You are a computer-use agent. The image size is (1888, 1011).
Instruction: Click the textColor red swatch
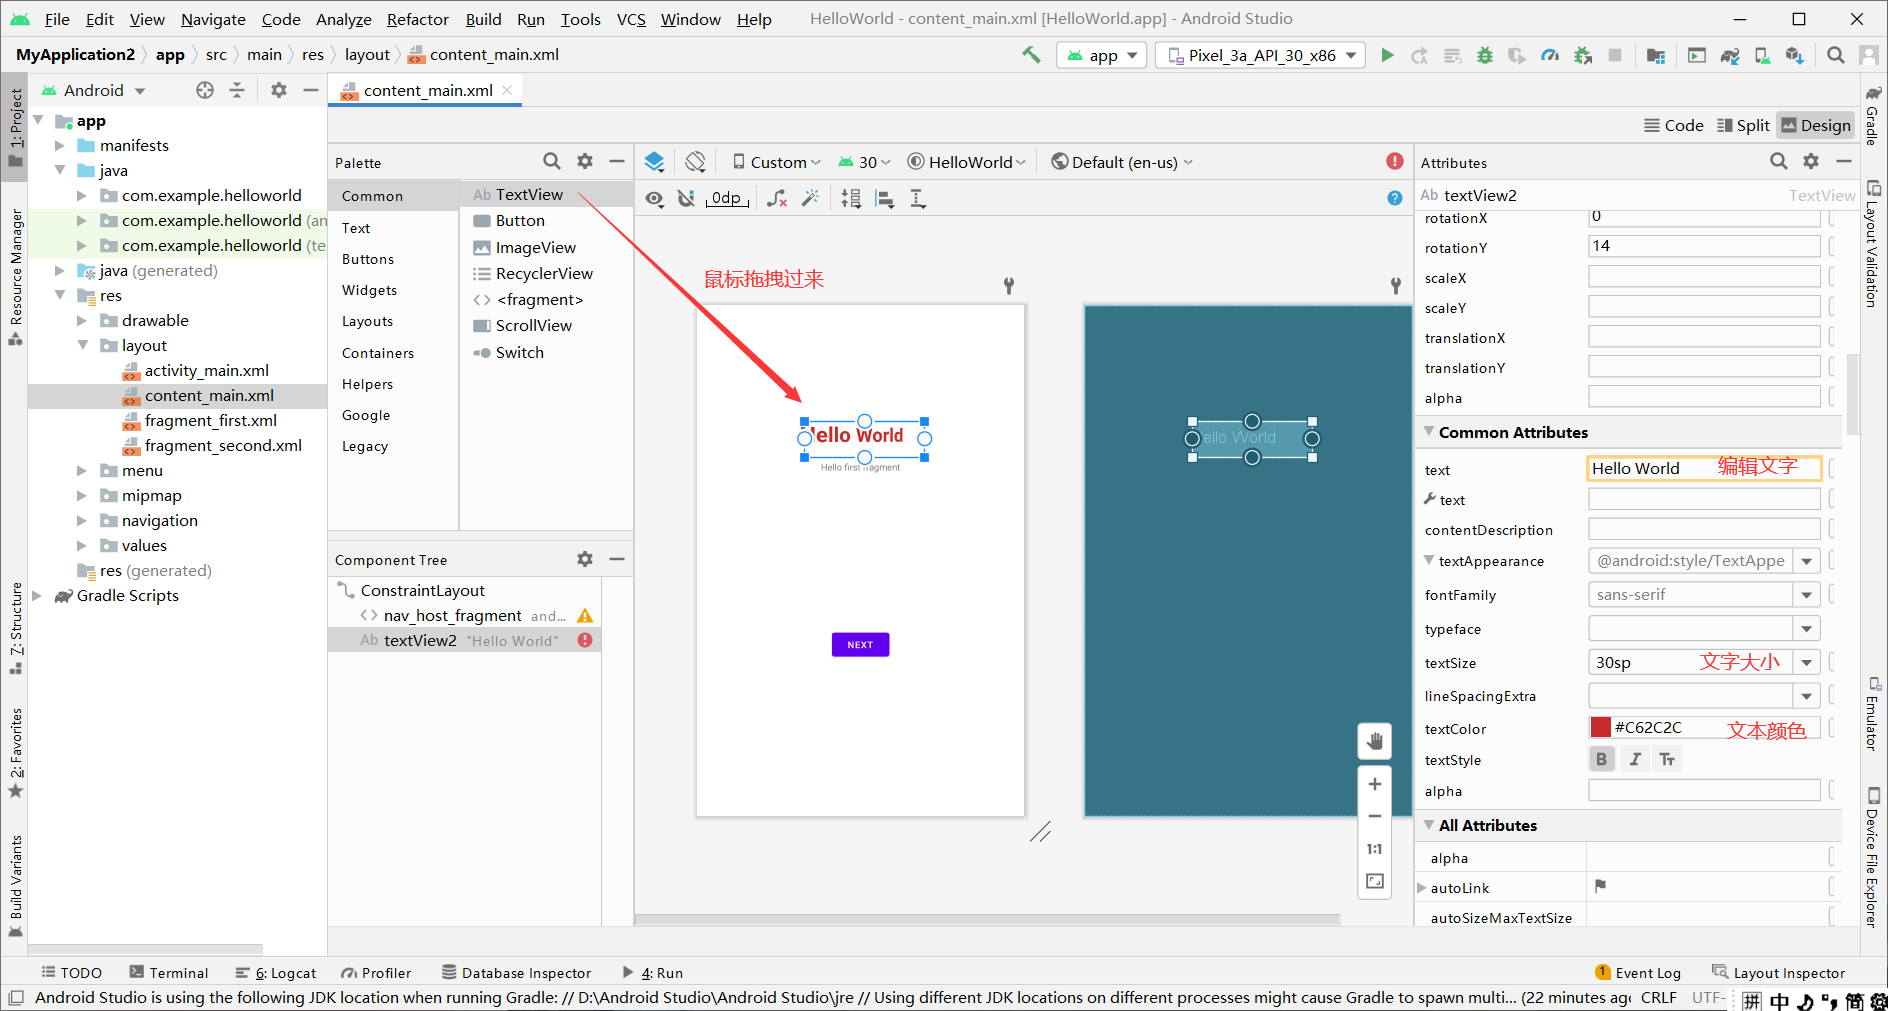click(x=1601, y=727)
